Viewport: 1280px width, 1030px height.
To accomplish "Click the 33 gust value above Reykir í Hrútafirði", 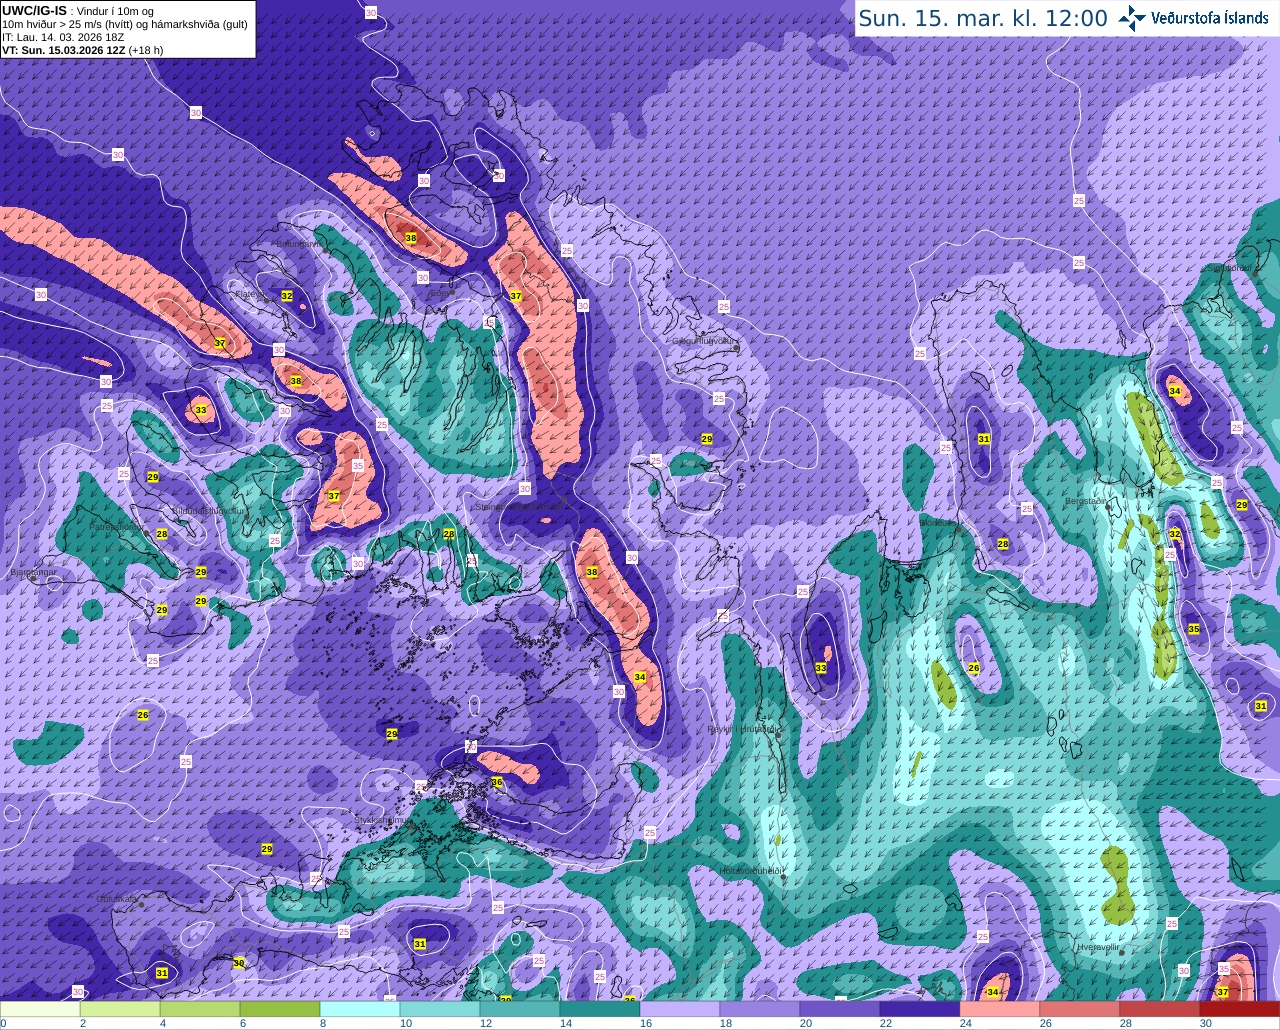I will 821,668.
